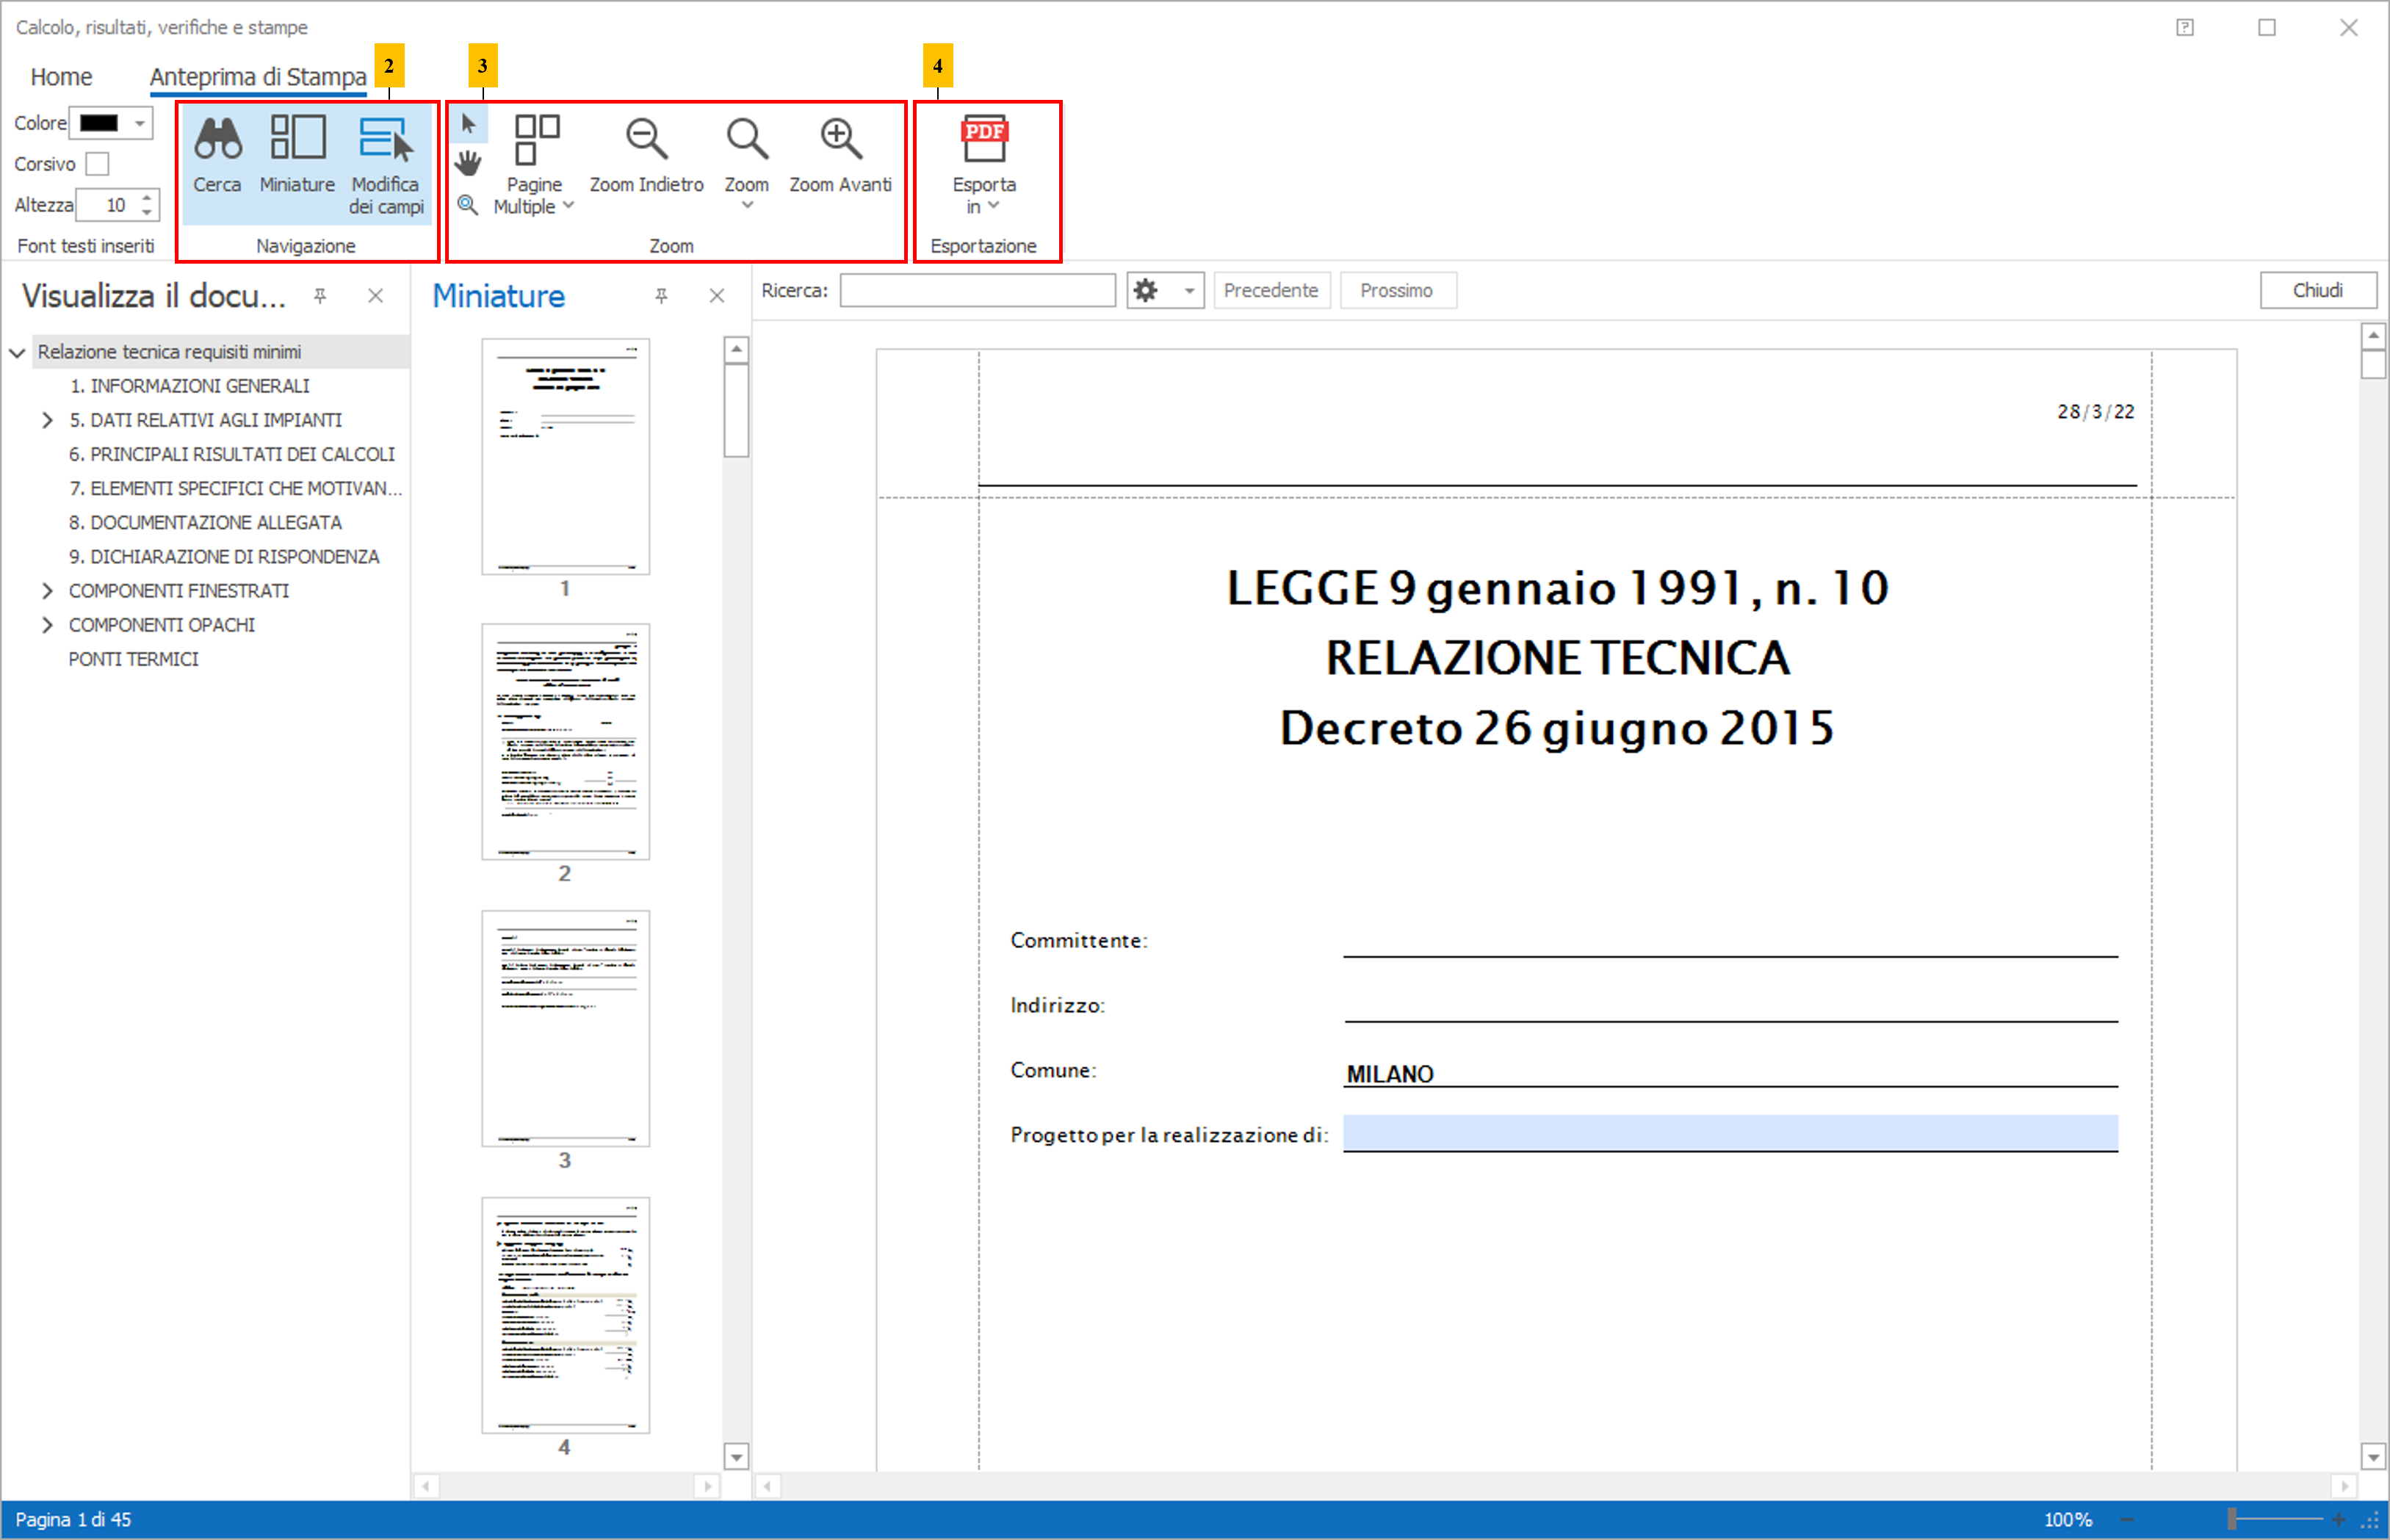Click the Pagina 1 di 45 indicator
This screenshot has height=1540, width=2390.
(x=73, y=1519)
